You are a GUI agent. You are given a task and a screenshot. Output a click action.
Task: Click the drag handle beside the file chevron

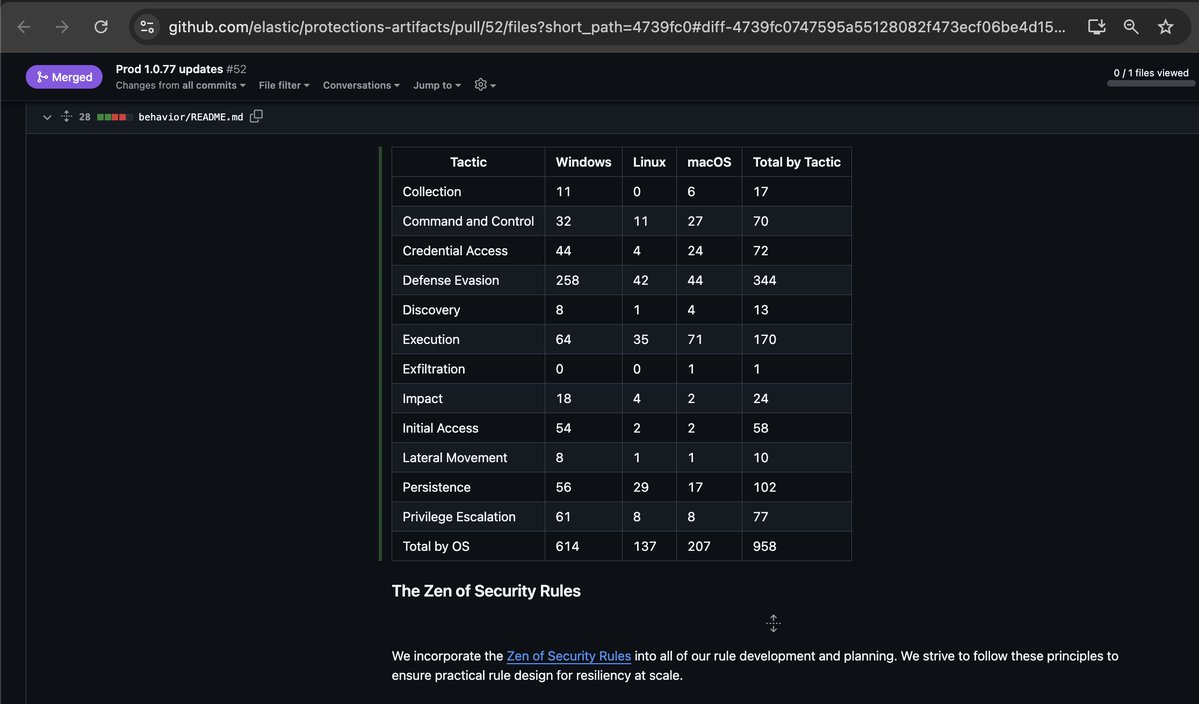[66, 116]
